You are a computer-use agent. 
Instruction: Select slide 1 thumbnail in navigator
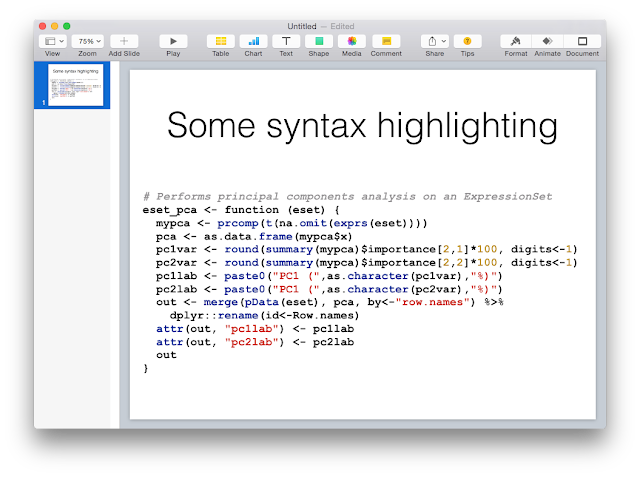click(x=76, y=85)
